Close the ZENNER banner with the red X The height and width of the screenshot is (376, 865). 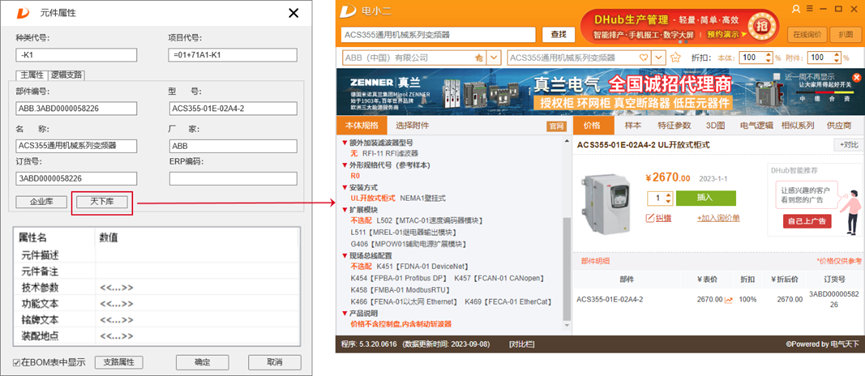click(x=856, y=77)
